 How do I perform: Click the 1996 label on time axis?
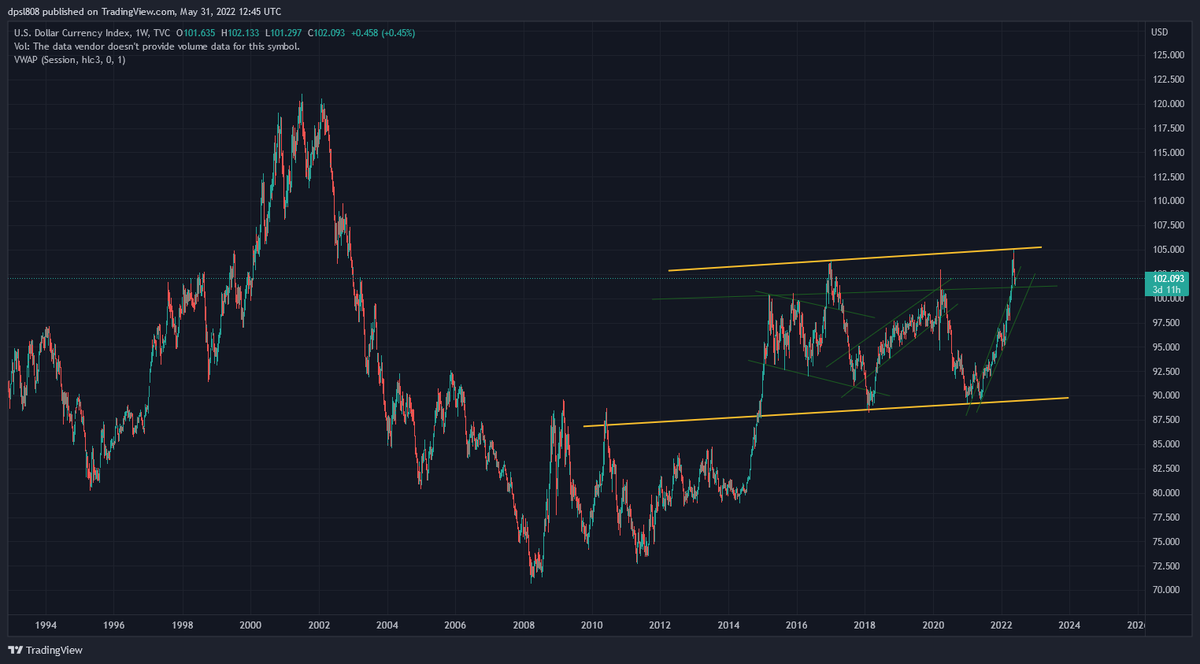pyautogui.click(x=113, y=626)
